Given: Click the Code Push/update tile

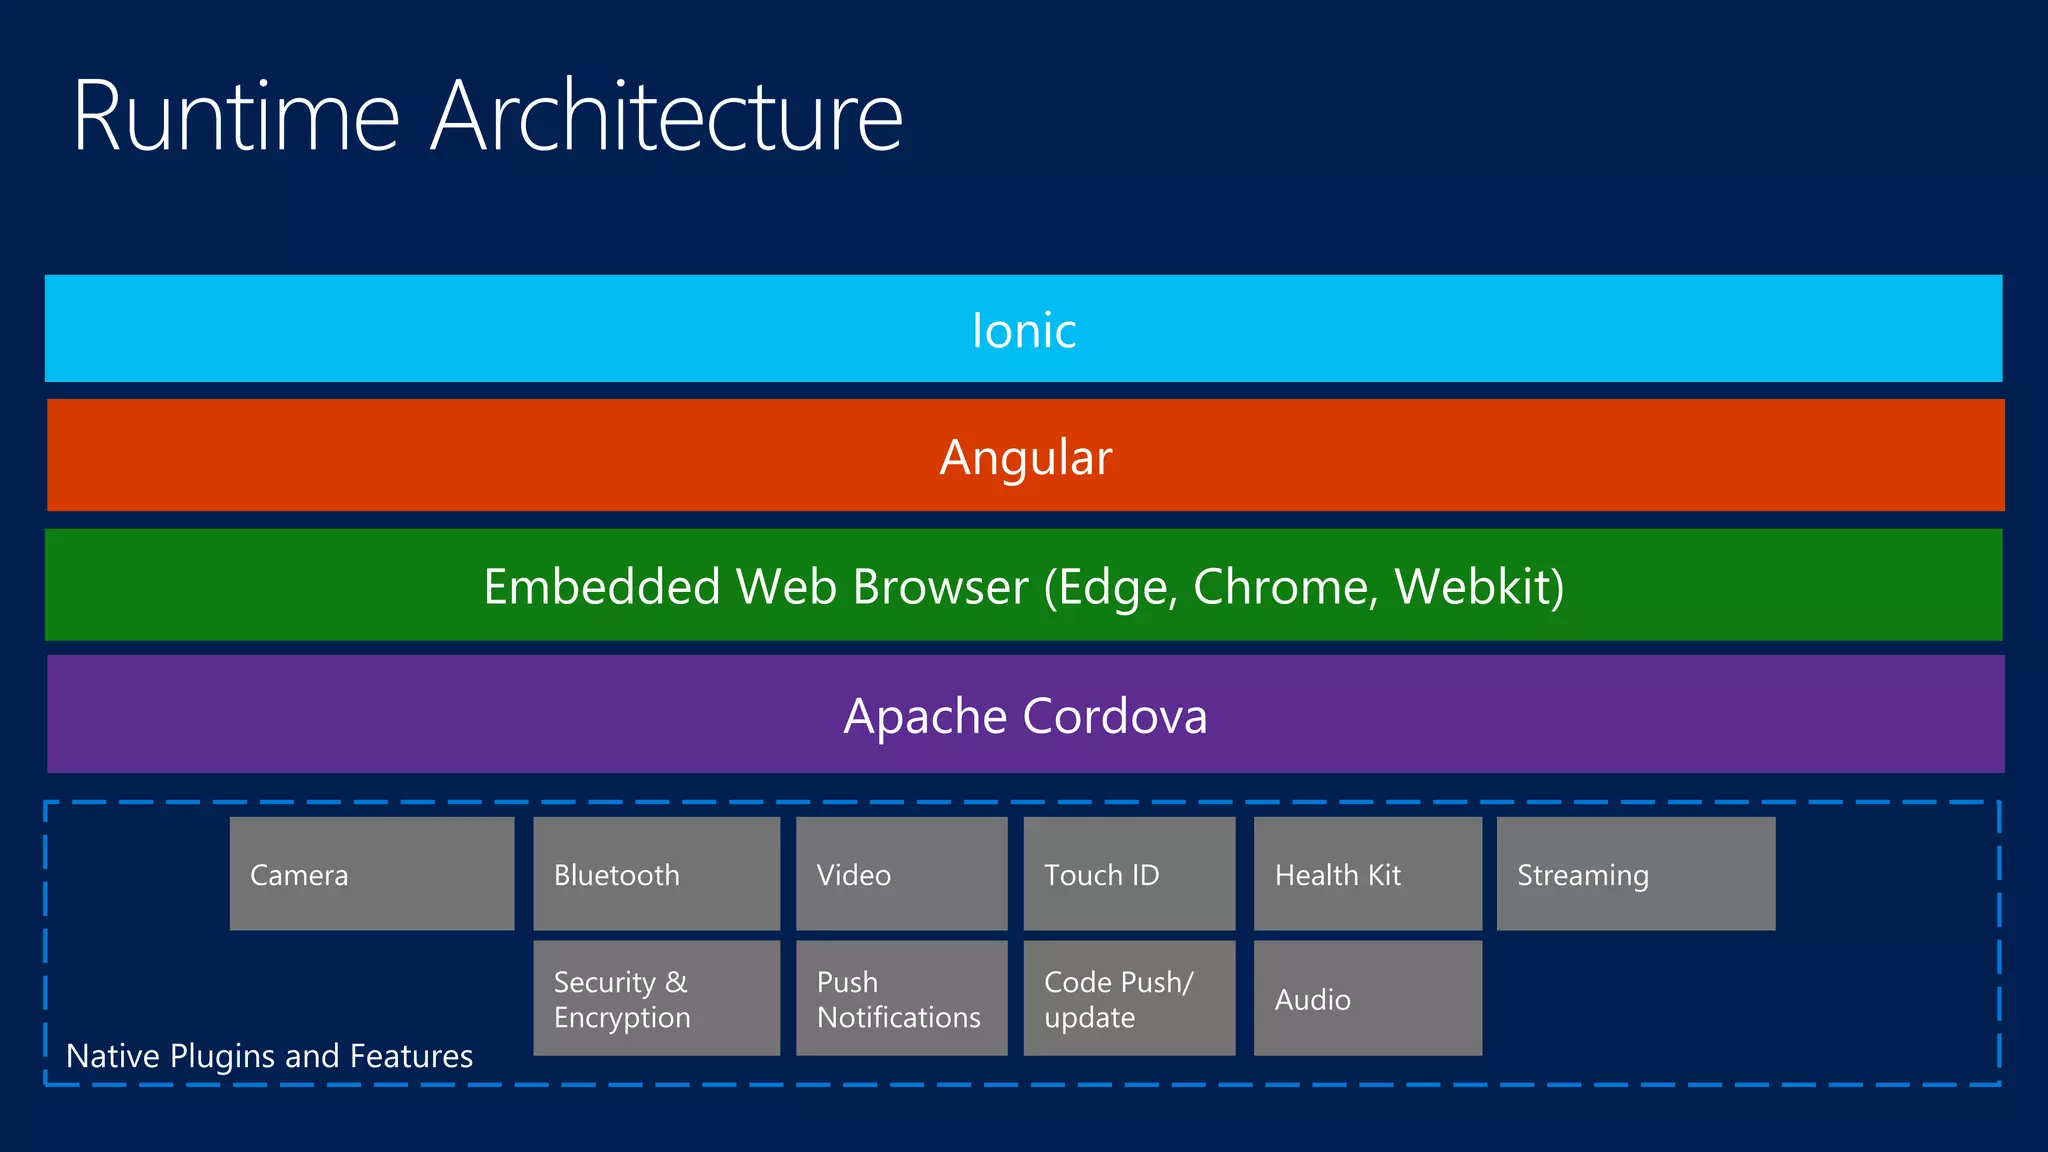Looking at the screenshot, I should pos(1129,998).
